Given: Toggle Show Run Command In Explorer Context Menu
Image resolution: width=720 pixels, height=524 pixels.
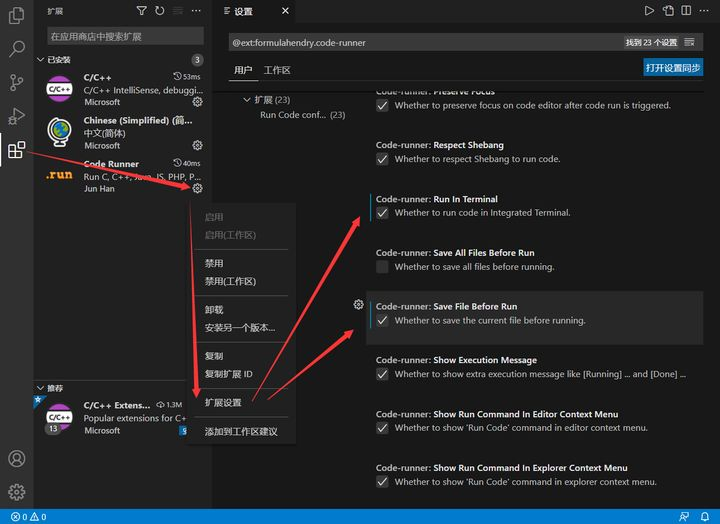Looking at the screenshot, I should pyautogui.click(x=382, y=482).
